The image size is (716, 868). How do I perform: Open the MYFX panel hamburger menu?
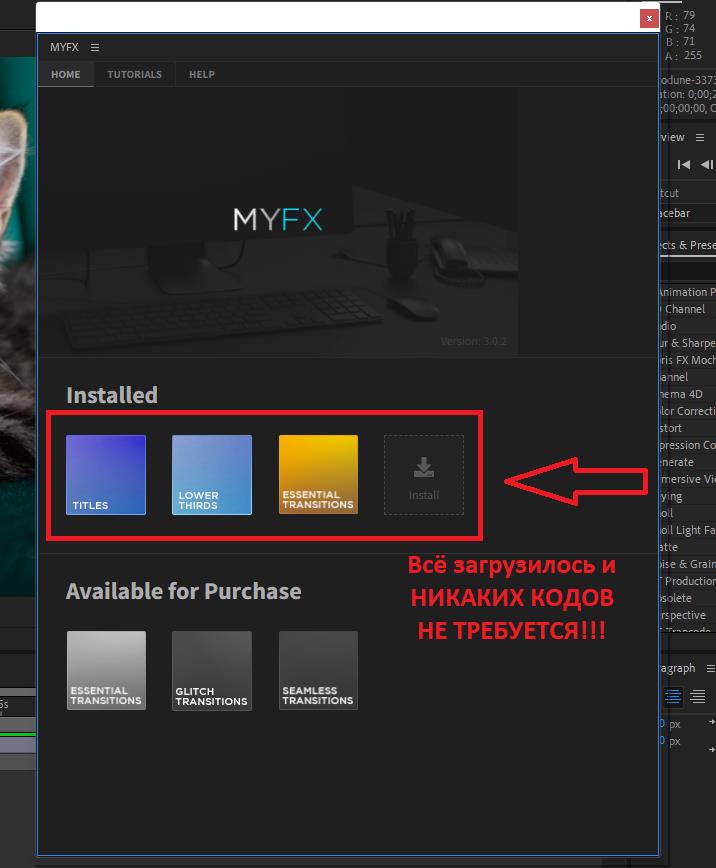coord(95,48)
